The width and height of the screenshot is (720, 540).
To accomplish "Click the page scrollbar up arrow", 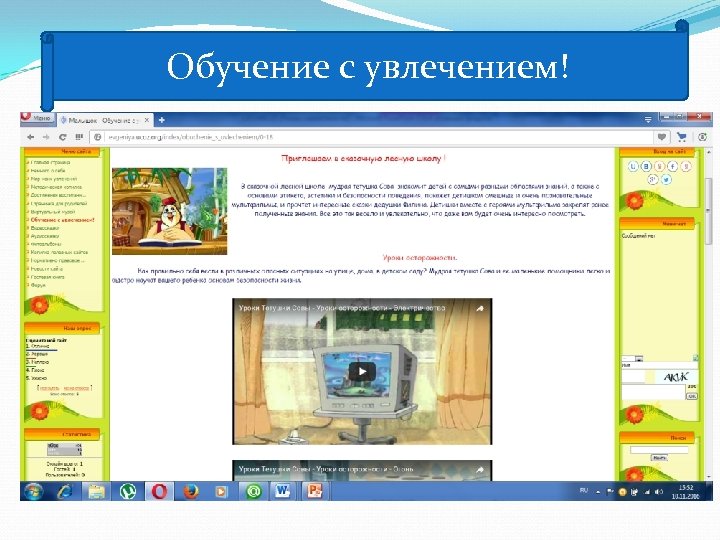I will click(x=709, y=152).
